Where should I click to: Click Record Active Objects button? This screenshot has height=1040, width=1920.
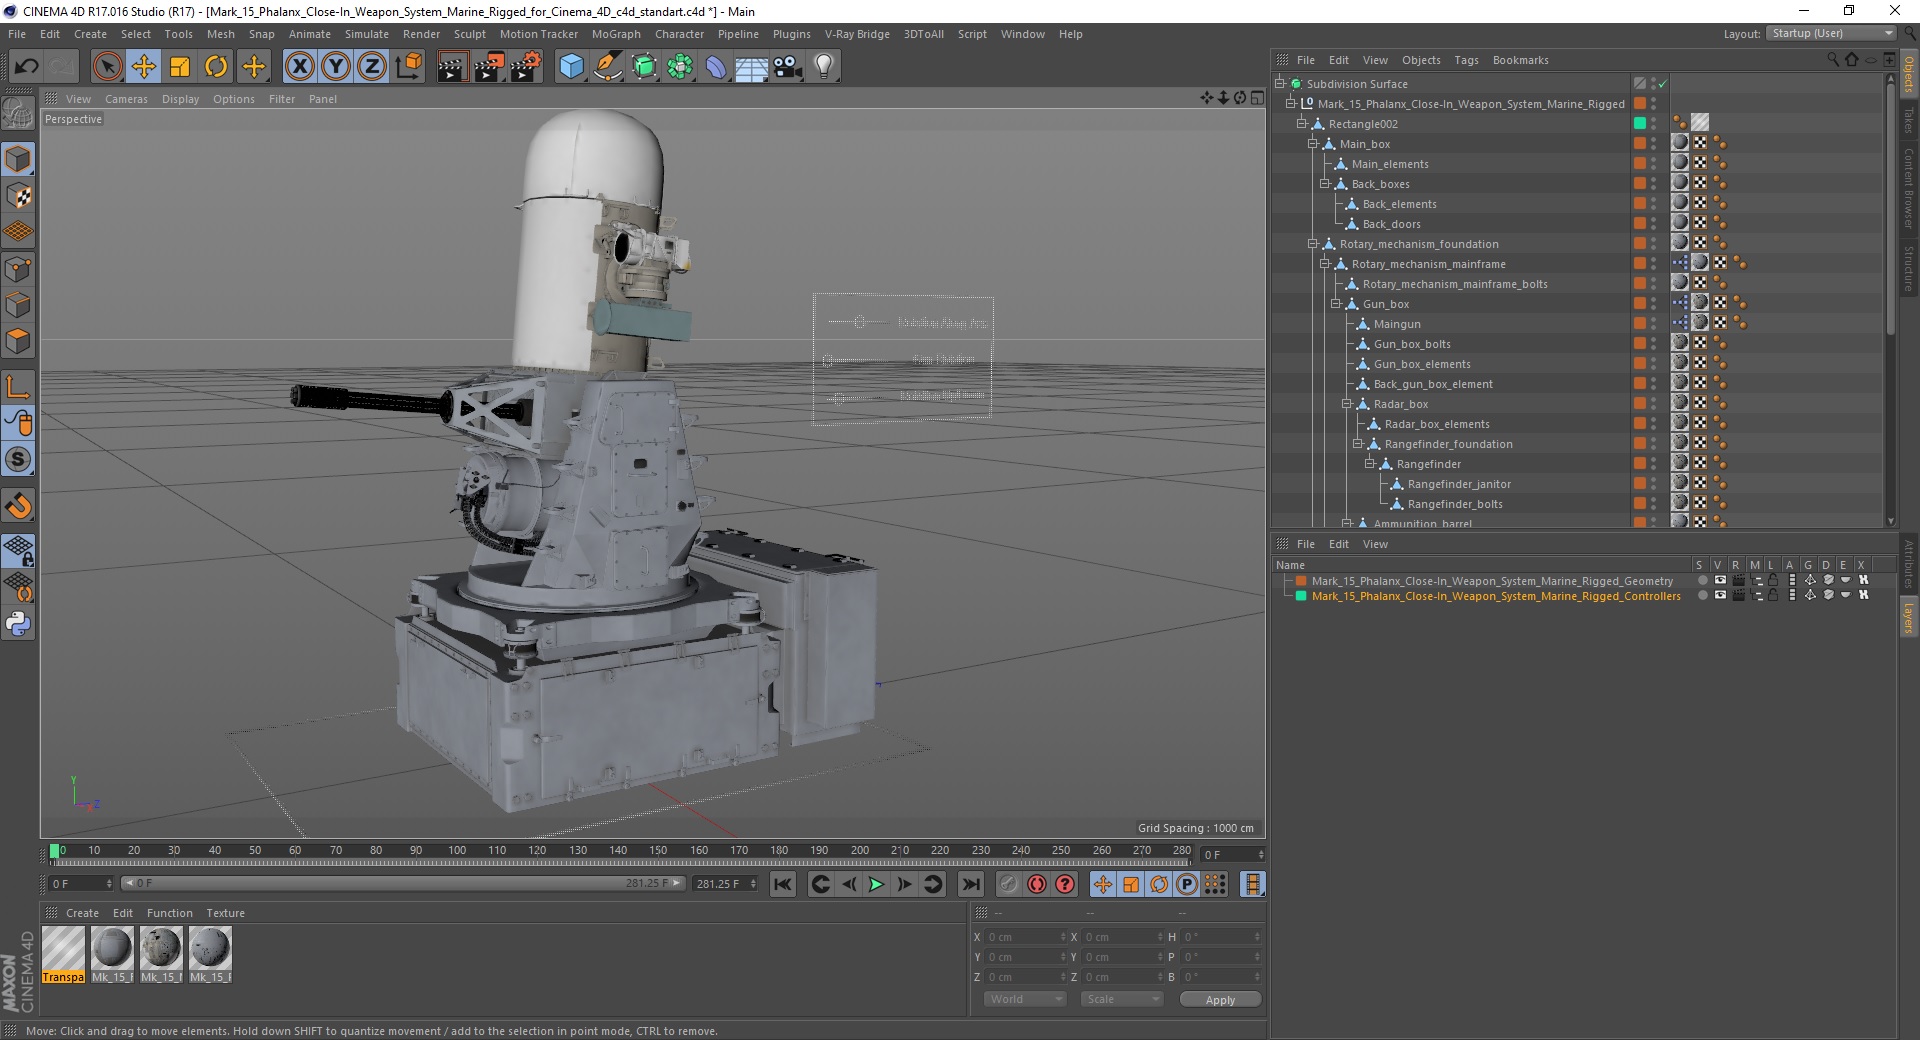point(1008,884)
